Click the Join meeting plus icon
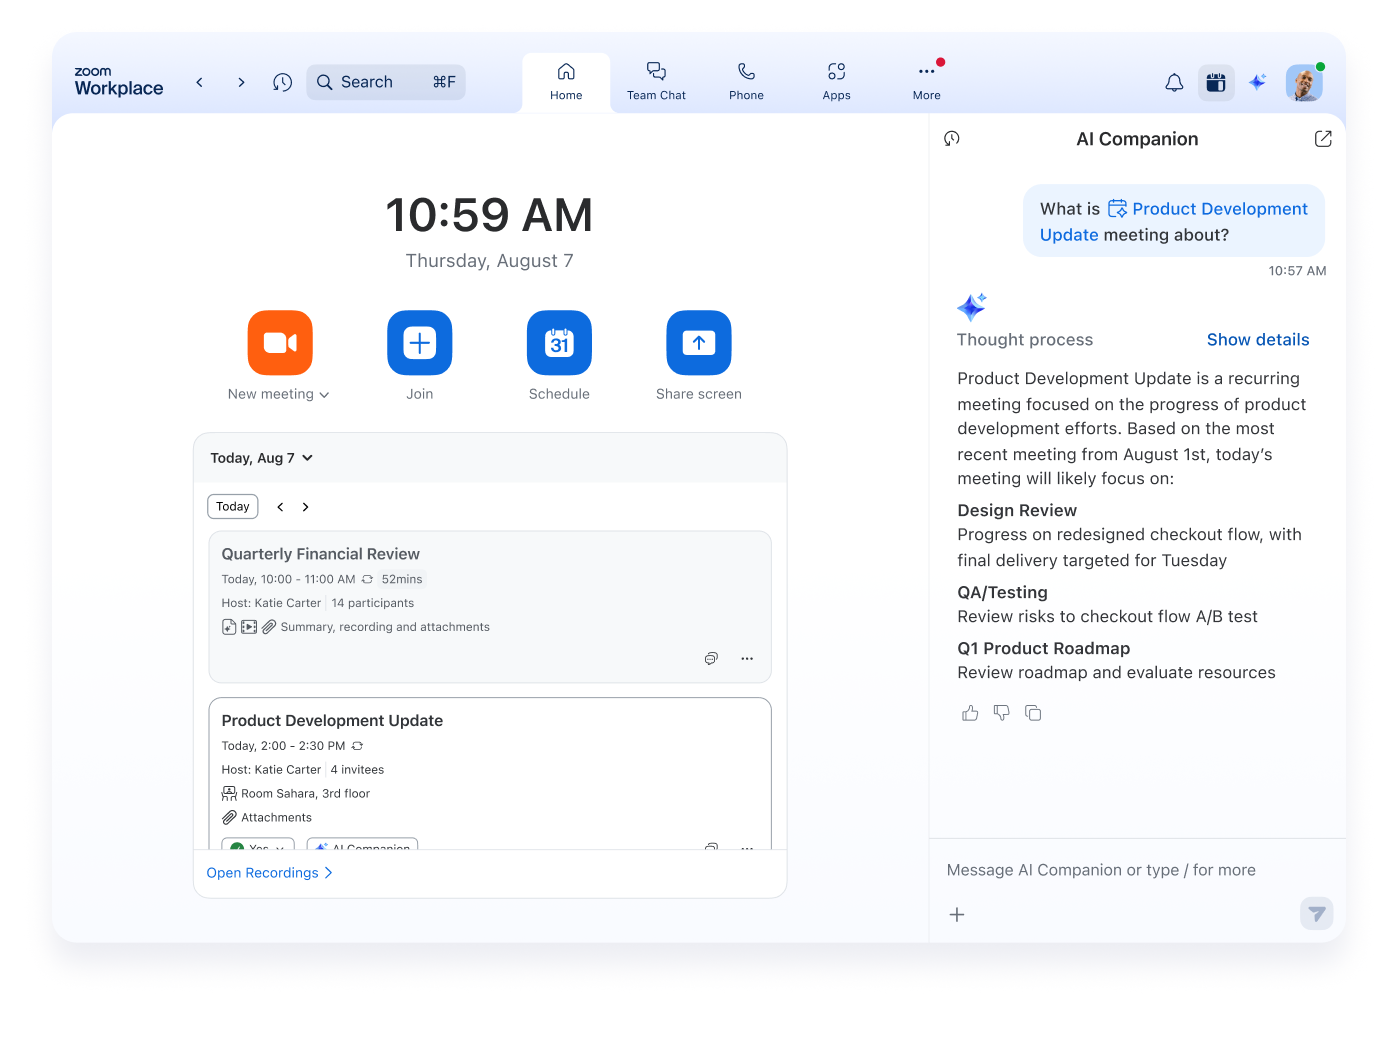Screen dimensions: 1400x1040 419,343
